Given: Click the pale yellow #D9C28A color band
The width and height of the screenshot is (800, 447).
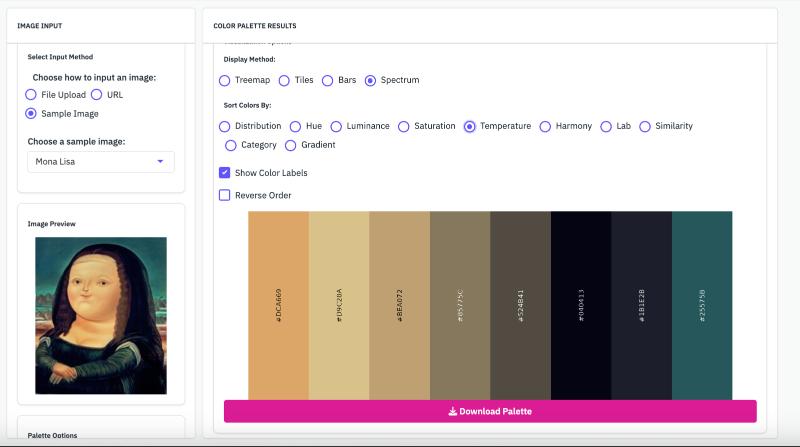Looking at the screenshot, I should click(339, 305).
